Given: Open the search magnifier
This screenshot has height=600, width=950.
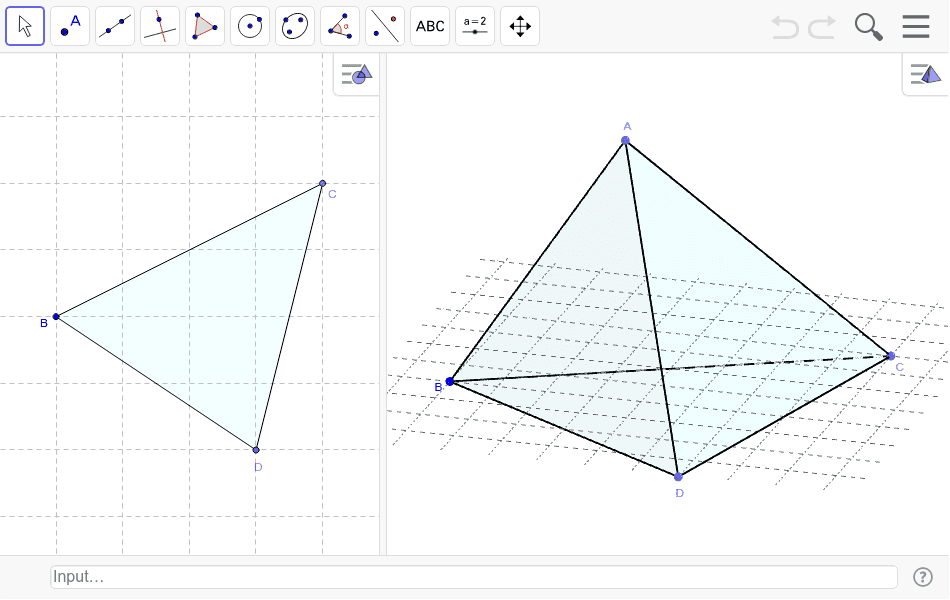Looking at the screenshot, I should [x=868, y=27].
